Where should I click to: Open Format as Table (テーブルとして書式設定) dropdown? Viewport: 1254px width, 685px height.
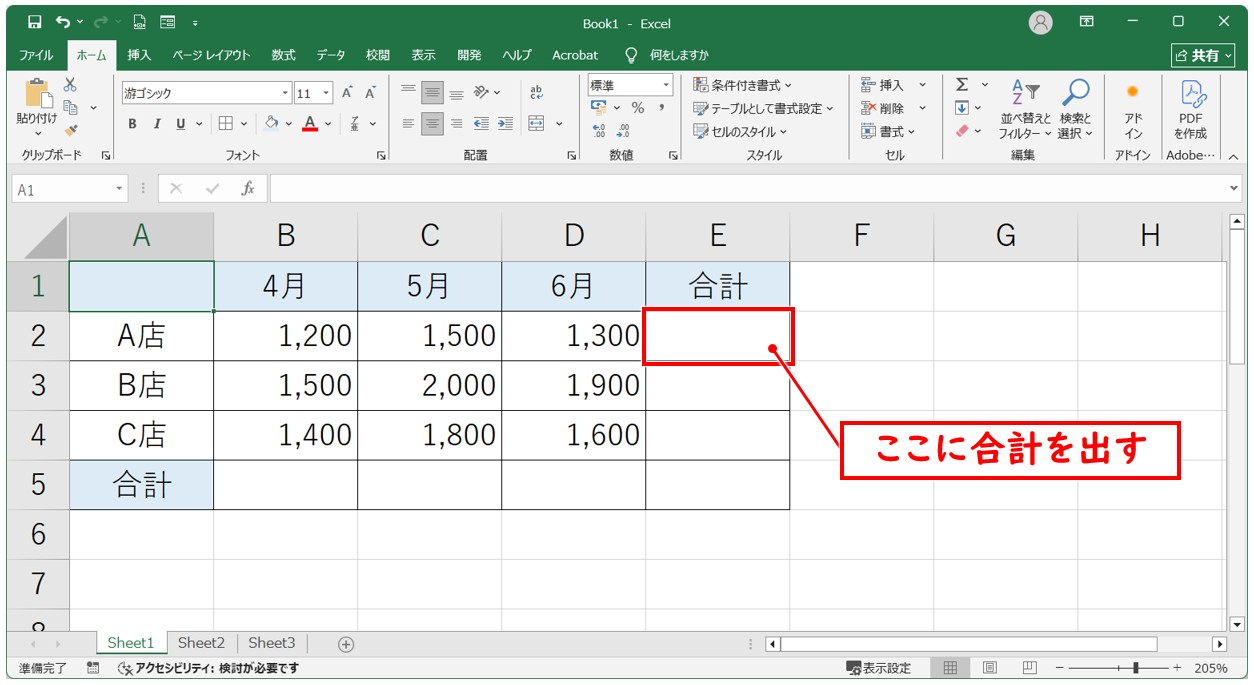[x=764, y=108]
